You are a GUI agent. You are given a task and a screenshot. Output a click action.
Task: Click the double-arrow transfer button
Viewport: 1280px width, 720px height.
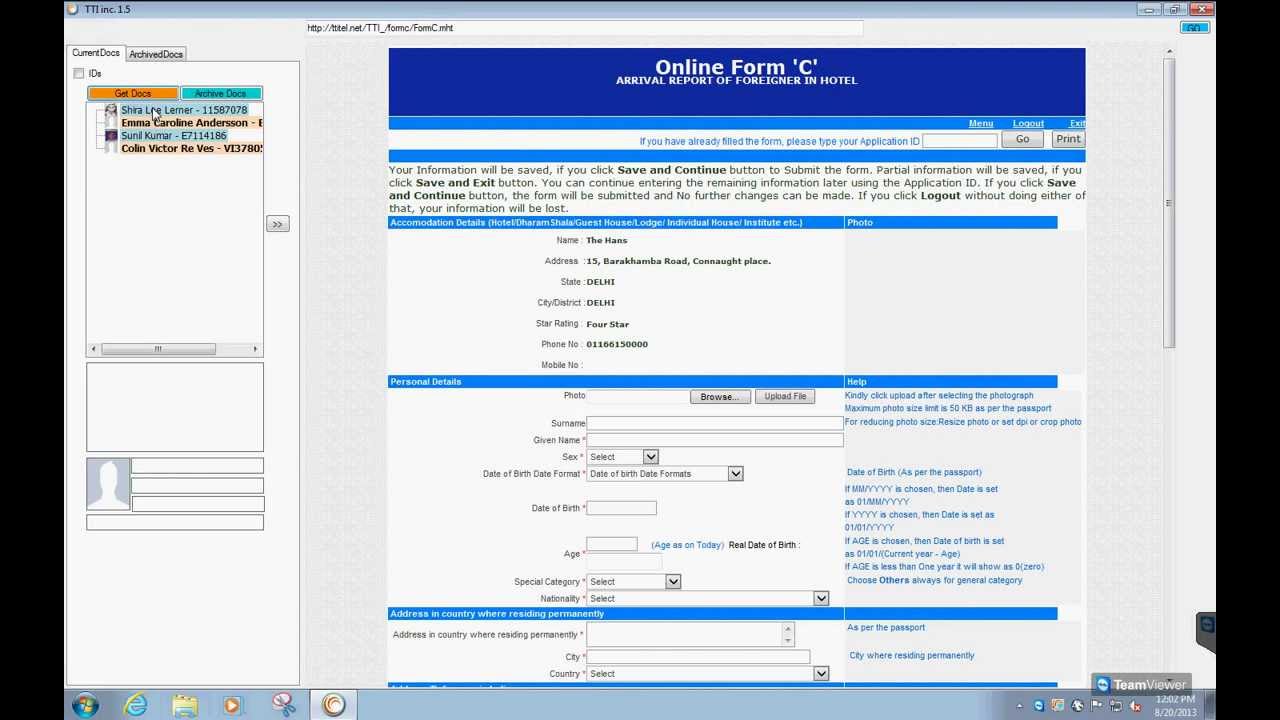pyautogui.click(x=278, y=224)
